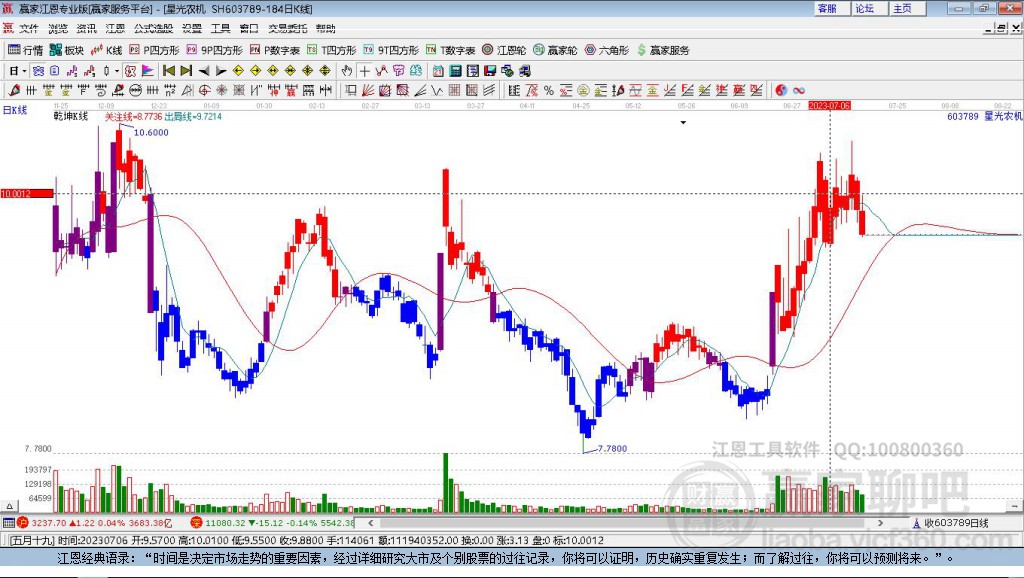1024x578 pixels.
Task: Jump to last bar icon
Action: click(x=186, y=71)
